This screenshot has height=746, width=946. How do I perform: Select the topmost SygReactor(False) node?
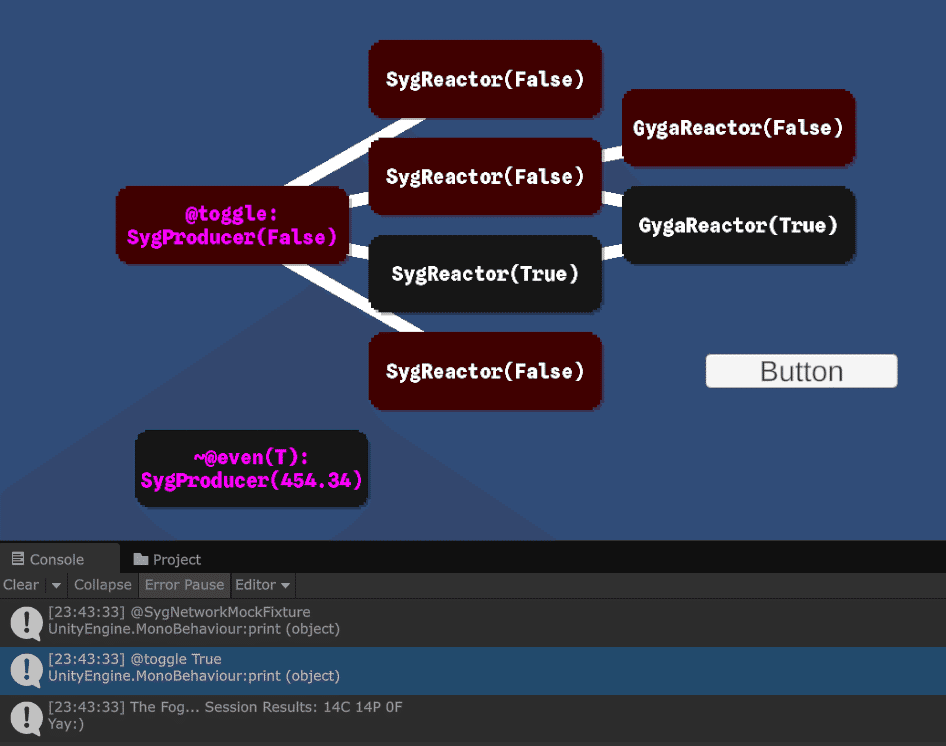(x=485, y=79)
